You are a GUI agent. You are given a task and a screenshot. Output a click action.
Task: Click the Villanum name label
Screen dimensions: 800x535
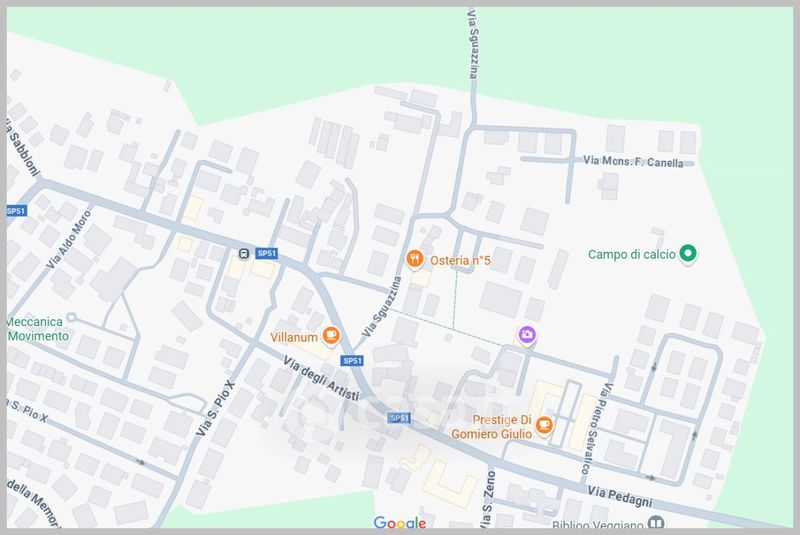pos(294,337)
